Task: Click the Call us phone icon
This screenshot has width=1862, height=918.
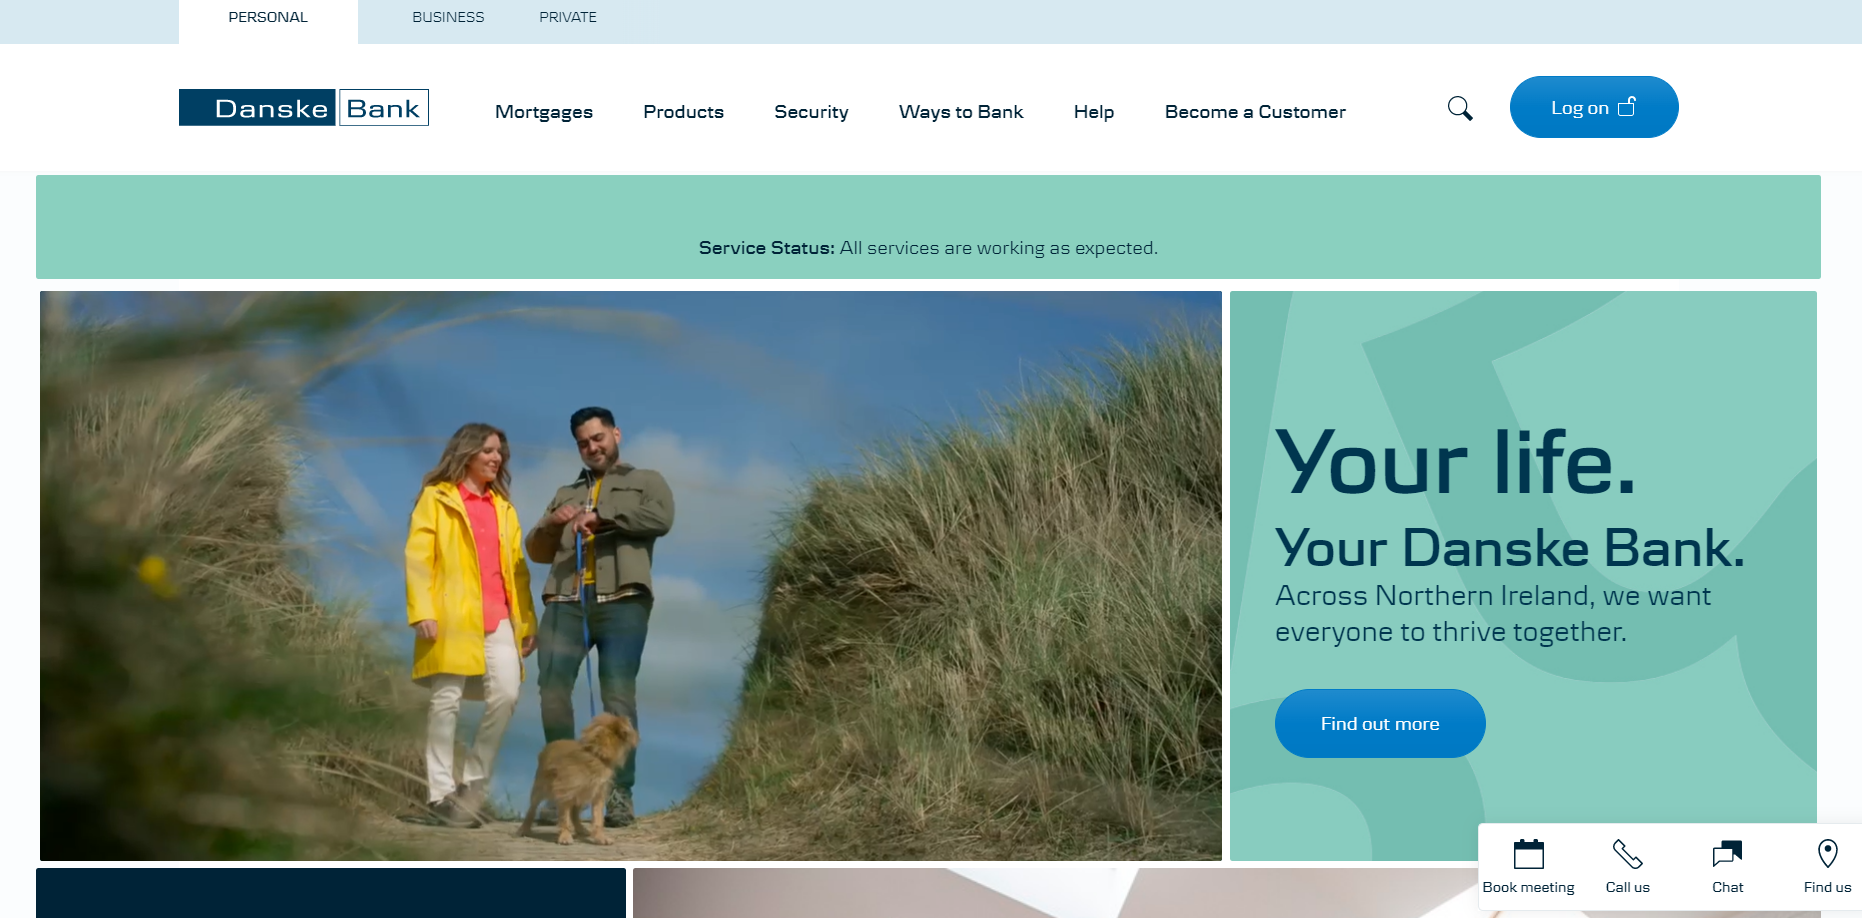Action: [x=1627, y=855]
